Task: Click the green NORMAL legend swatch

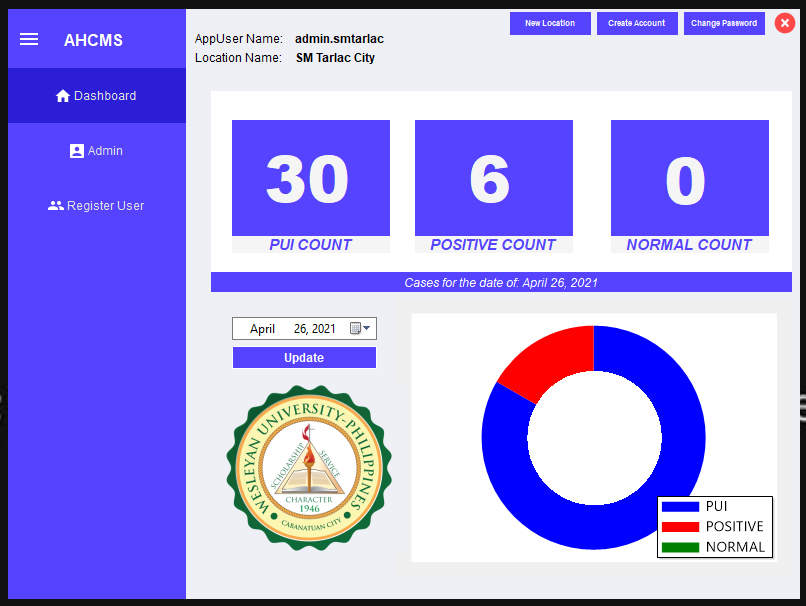Action: (x=680, y=547)
